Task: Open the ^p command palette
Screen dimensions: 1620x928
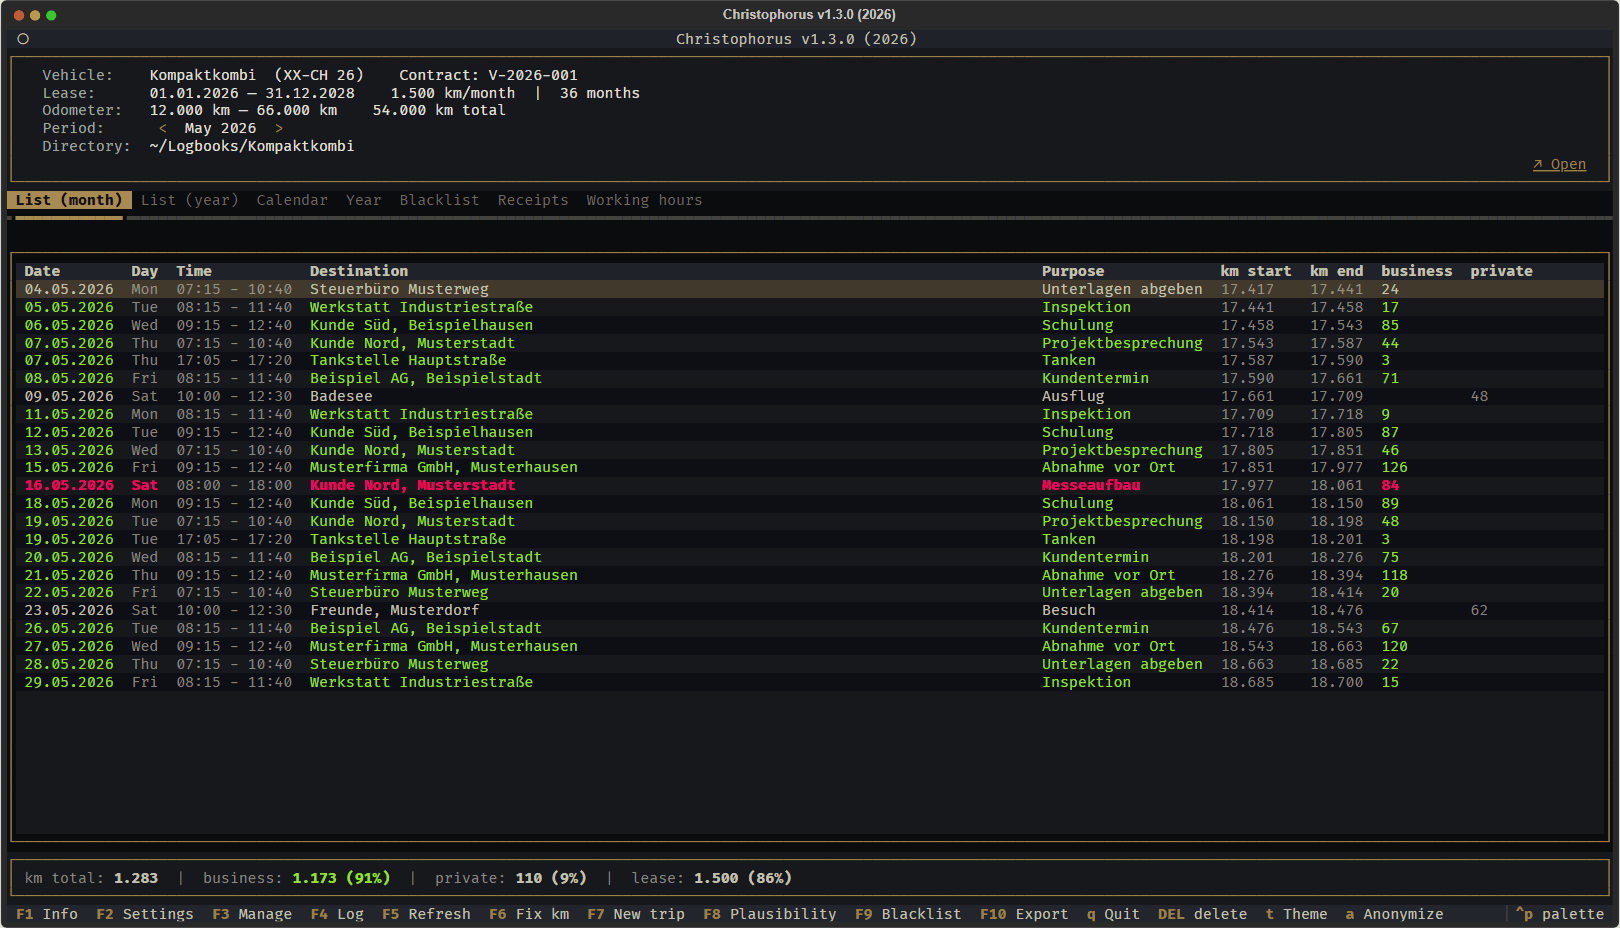Action: [1560, 914]
